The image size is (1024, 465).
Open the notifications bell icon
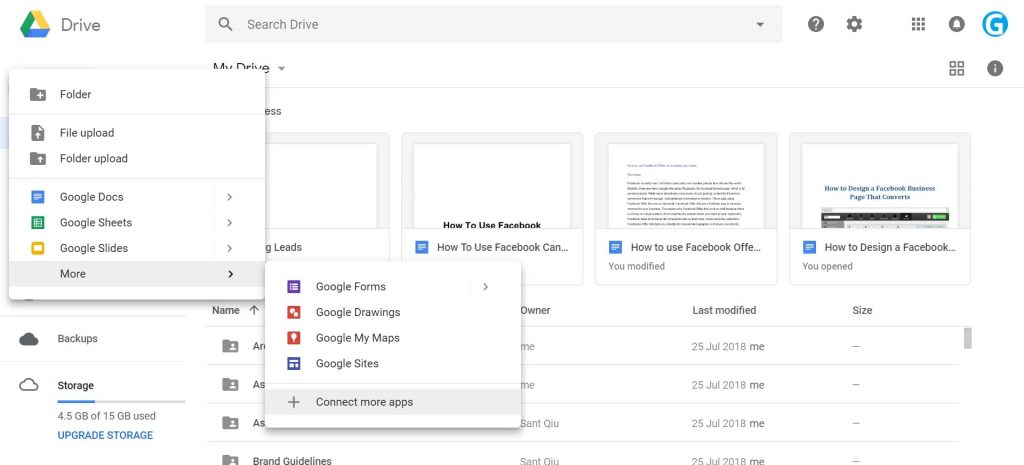pos(956,24)
